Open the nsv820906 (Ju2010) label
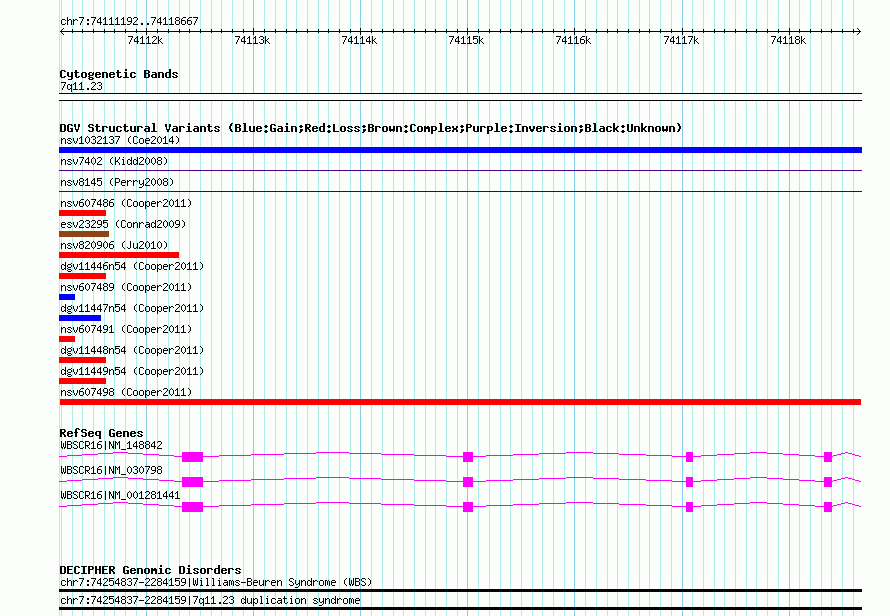The width and height of the screenshot is (890, 616). pyautogui.click(x=114, y=245)
